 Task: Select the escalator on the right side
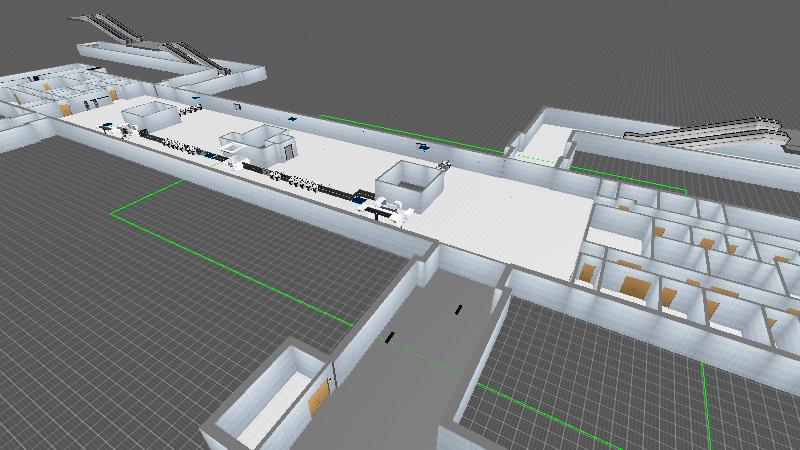pyautogui.click(x=700, y=134)
